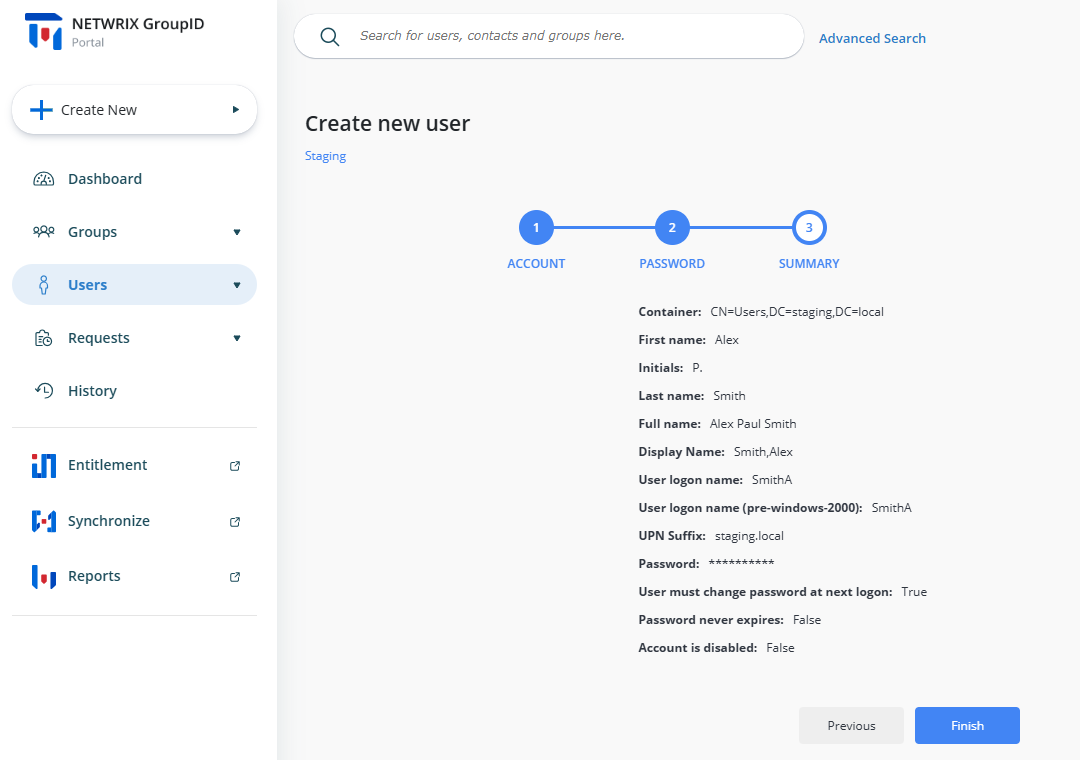The image size is (1080, 760).
Task: Expand the Requests navigation menu
Action: [x=236, y=337]
